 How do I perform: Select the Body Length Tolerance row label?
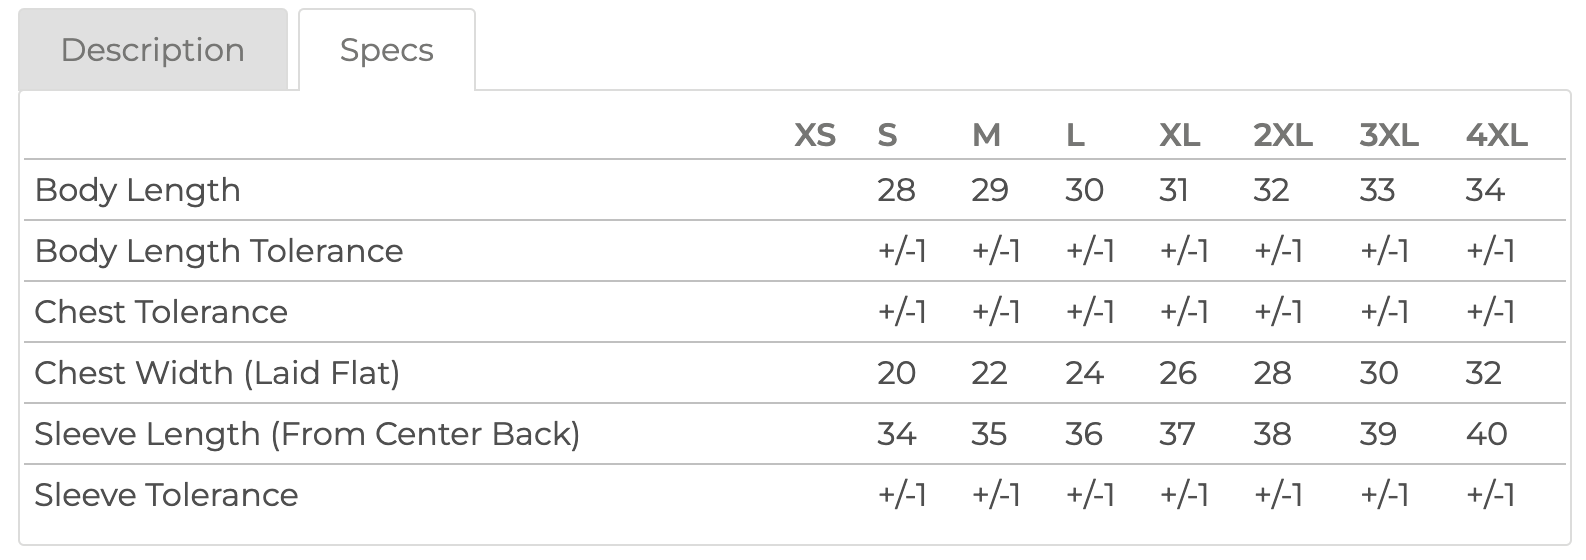click(x=219, y=251)
